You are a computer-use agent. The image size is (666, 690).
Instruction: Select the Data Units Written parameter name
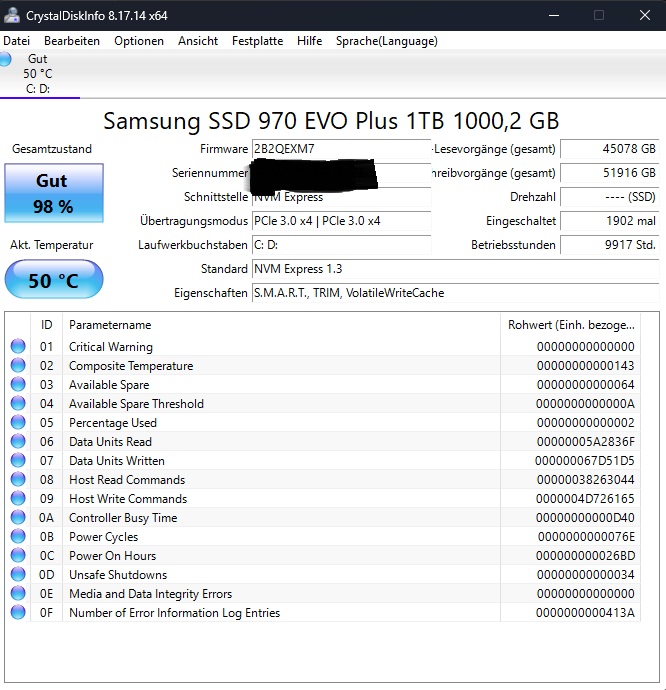(x=117, y=461)
